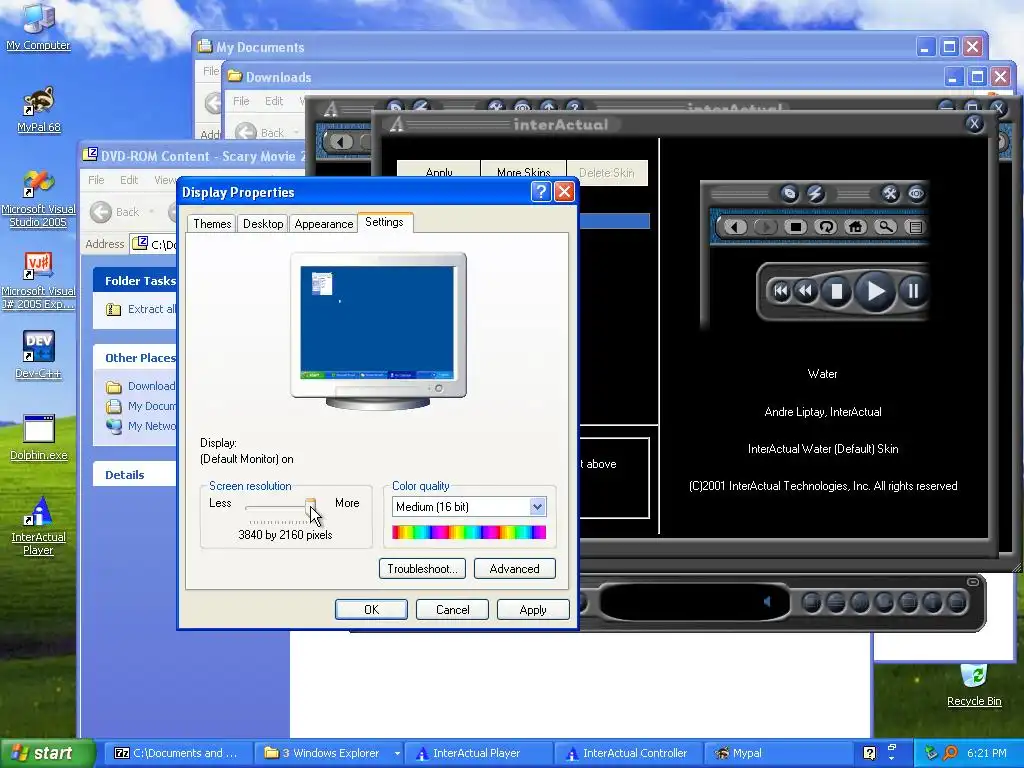The width and height of the screenshot is (1024, 768).
Task: Open the Start menu
Action: tap(48, 753)
